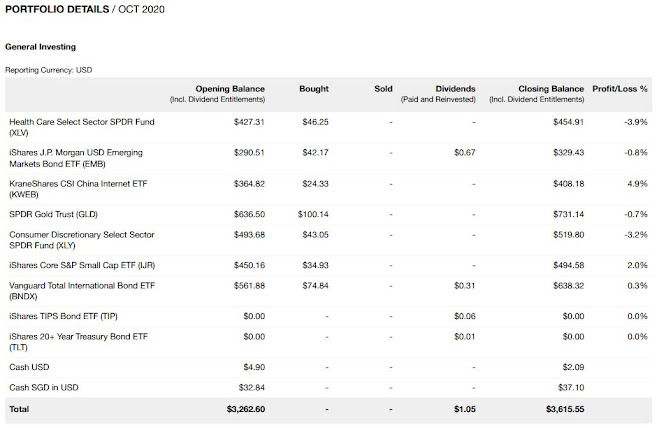Click the Total row label
The image size is (657, 428).
(19, 409)
